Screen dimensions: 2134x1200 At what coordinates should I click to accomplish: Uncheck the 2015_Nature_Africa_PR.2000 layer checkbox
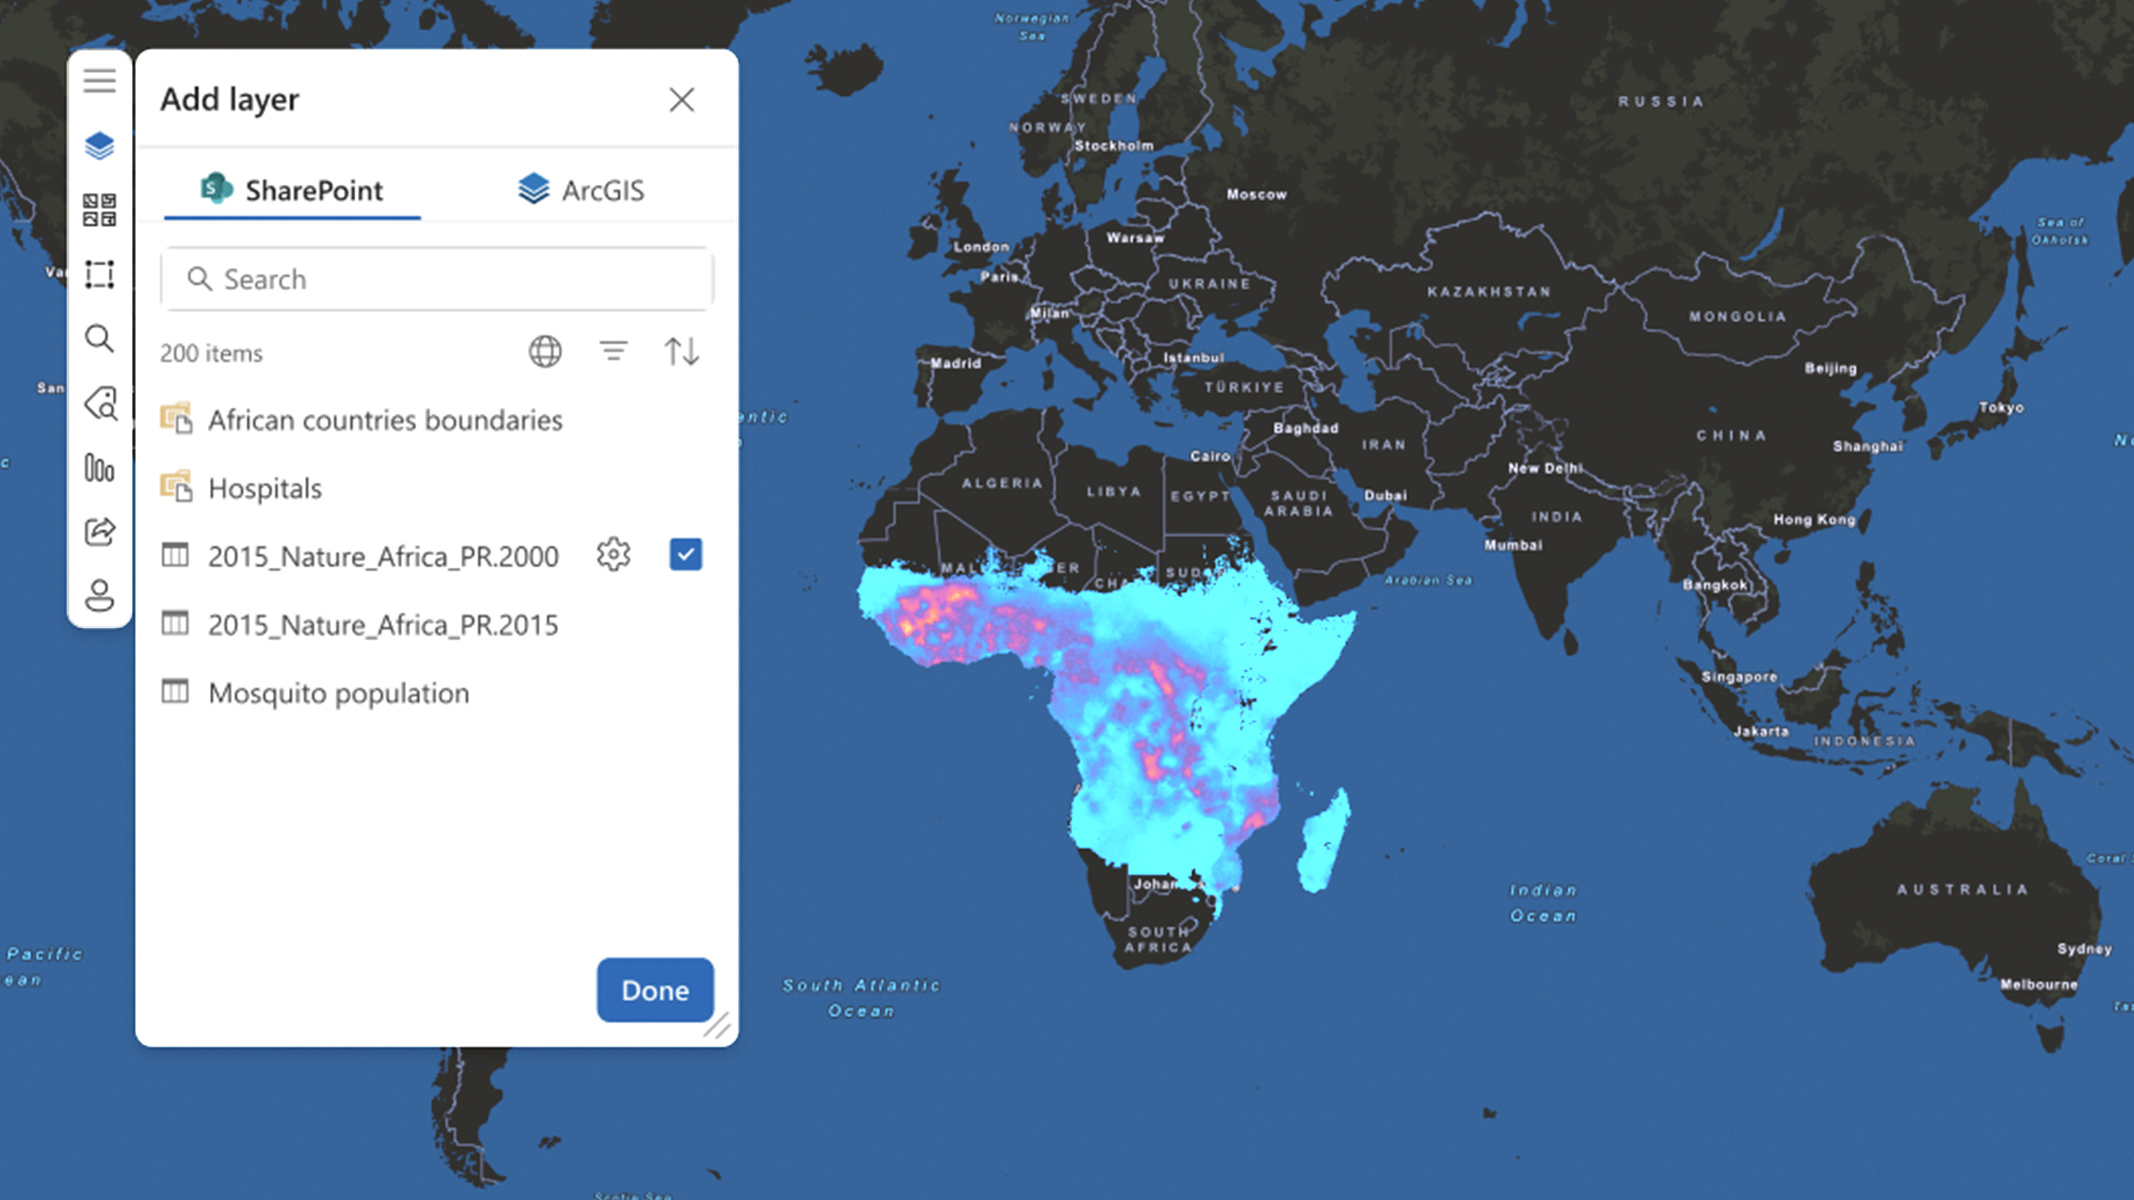point(685,554)
